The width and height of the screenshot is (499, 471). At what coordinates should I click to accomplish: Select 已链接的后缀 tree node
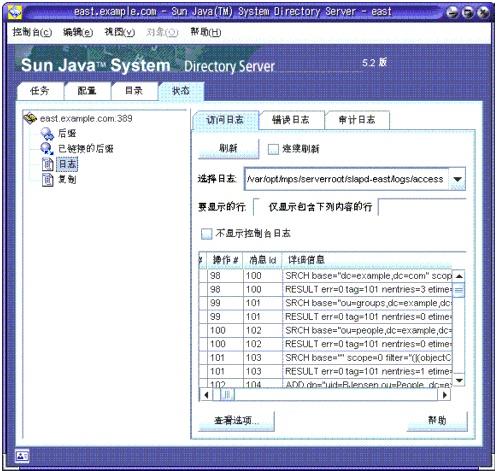[x=86, y=149]
